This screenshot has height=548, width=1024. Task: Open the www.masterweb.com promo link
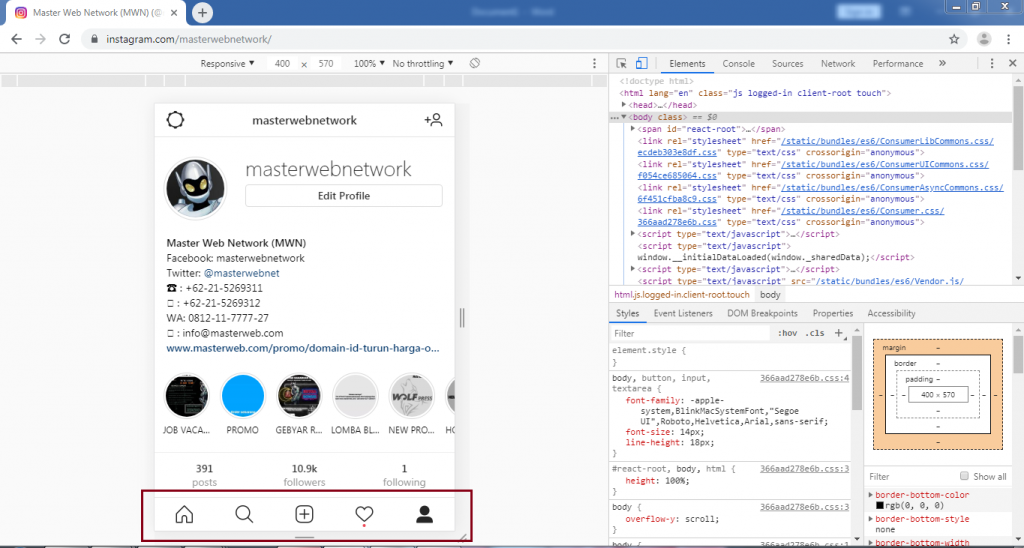click(303, 348)
